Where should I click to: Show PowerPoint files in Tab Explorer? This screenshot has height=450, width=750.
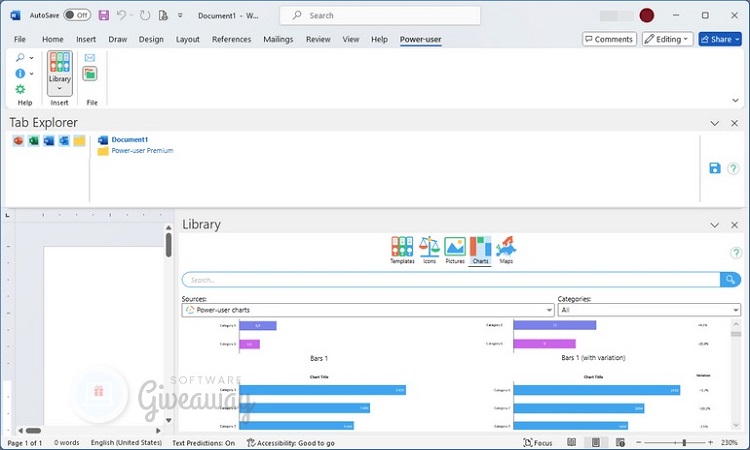click(x=18, y=141)
